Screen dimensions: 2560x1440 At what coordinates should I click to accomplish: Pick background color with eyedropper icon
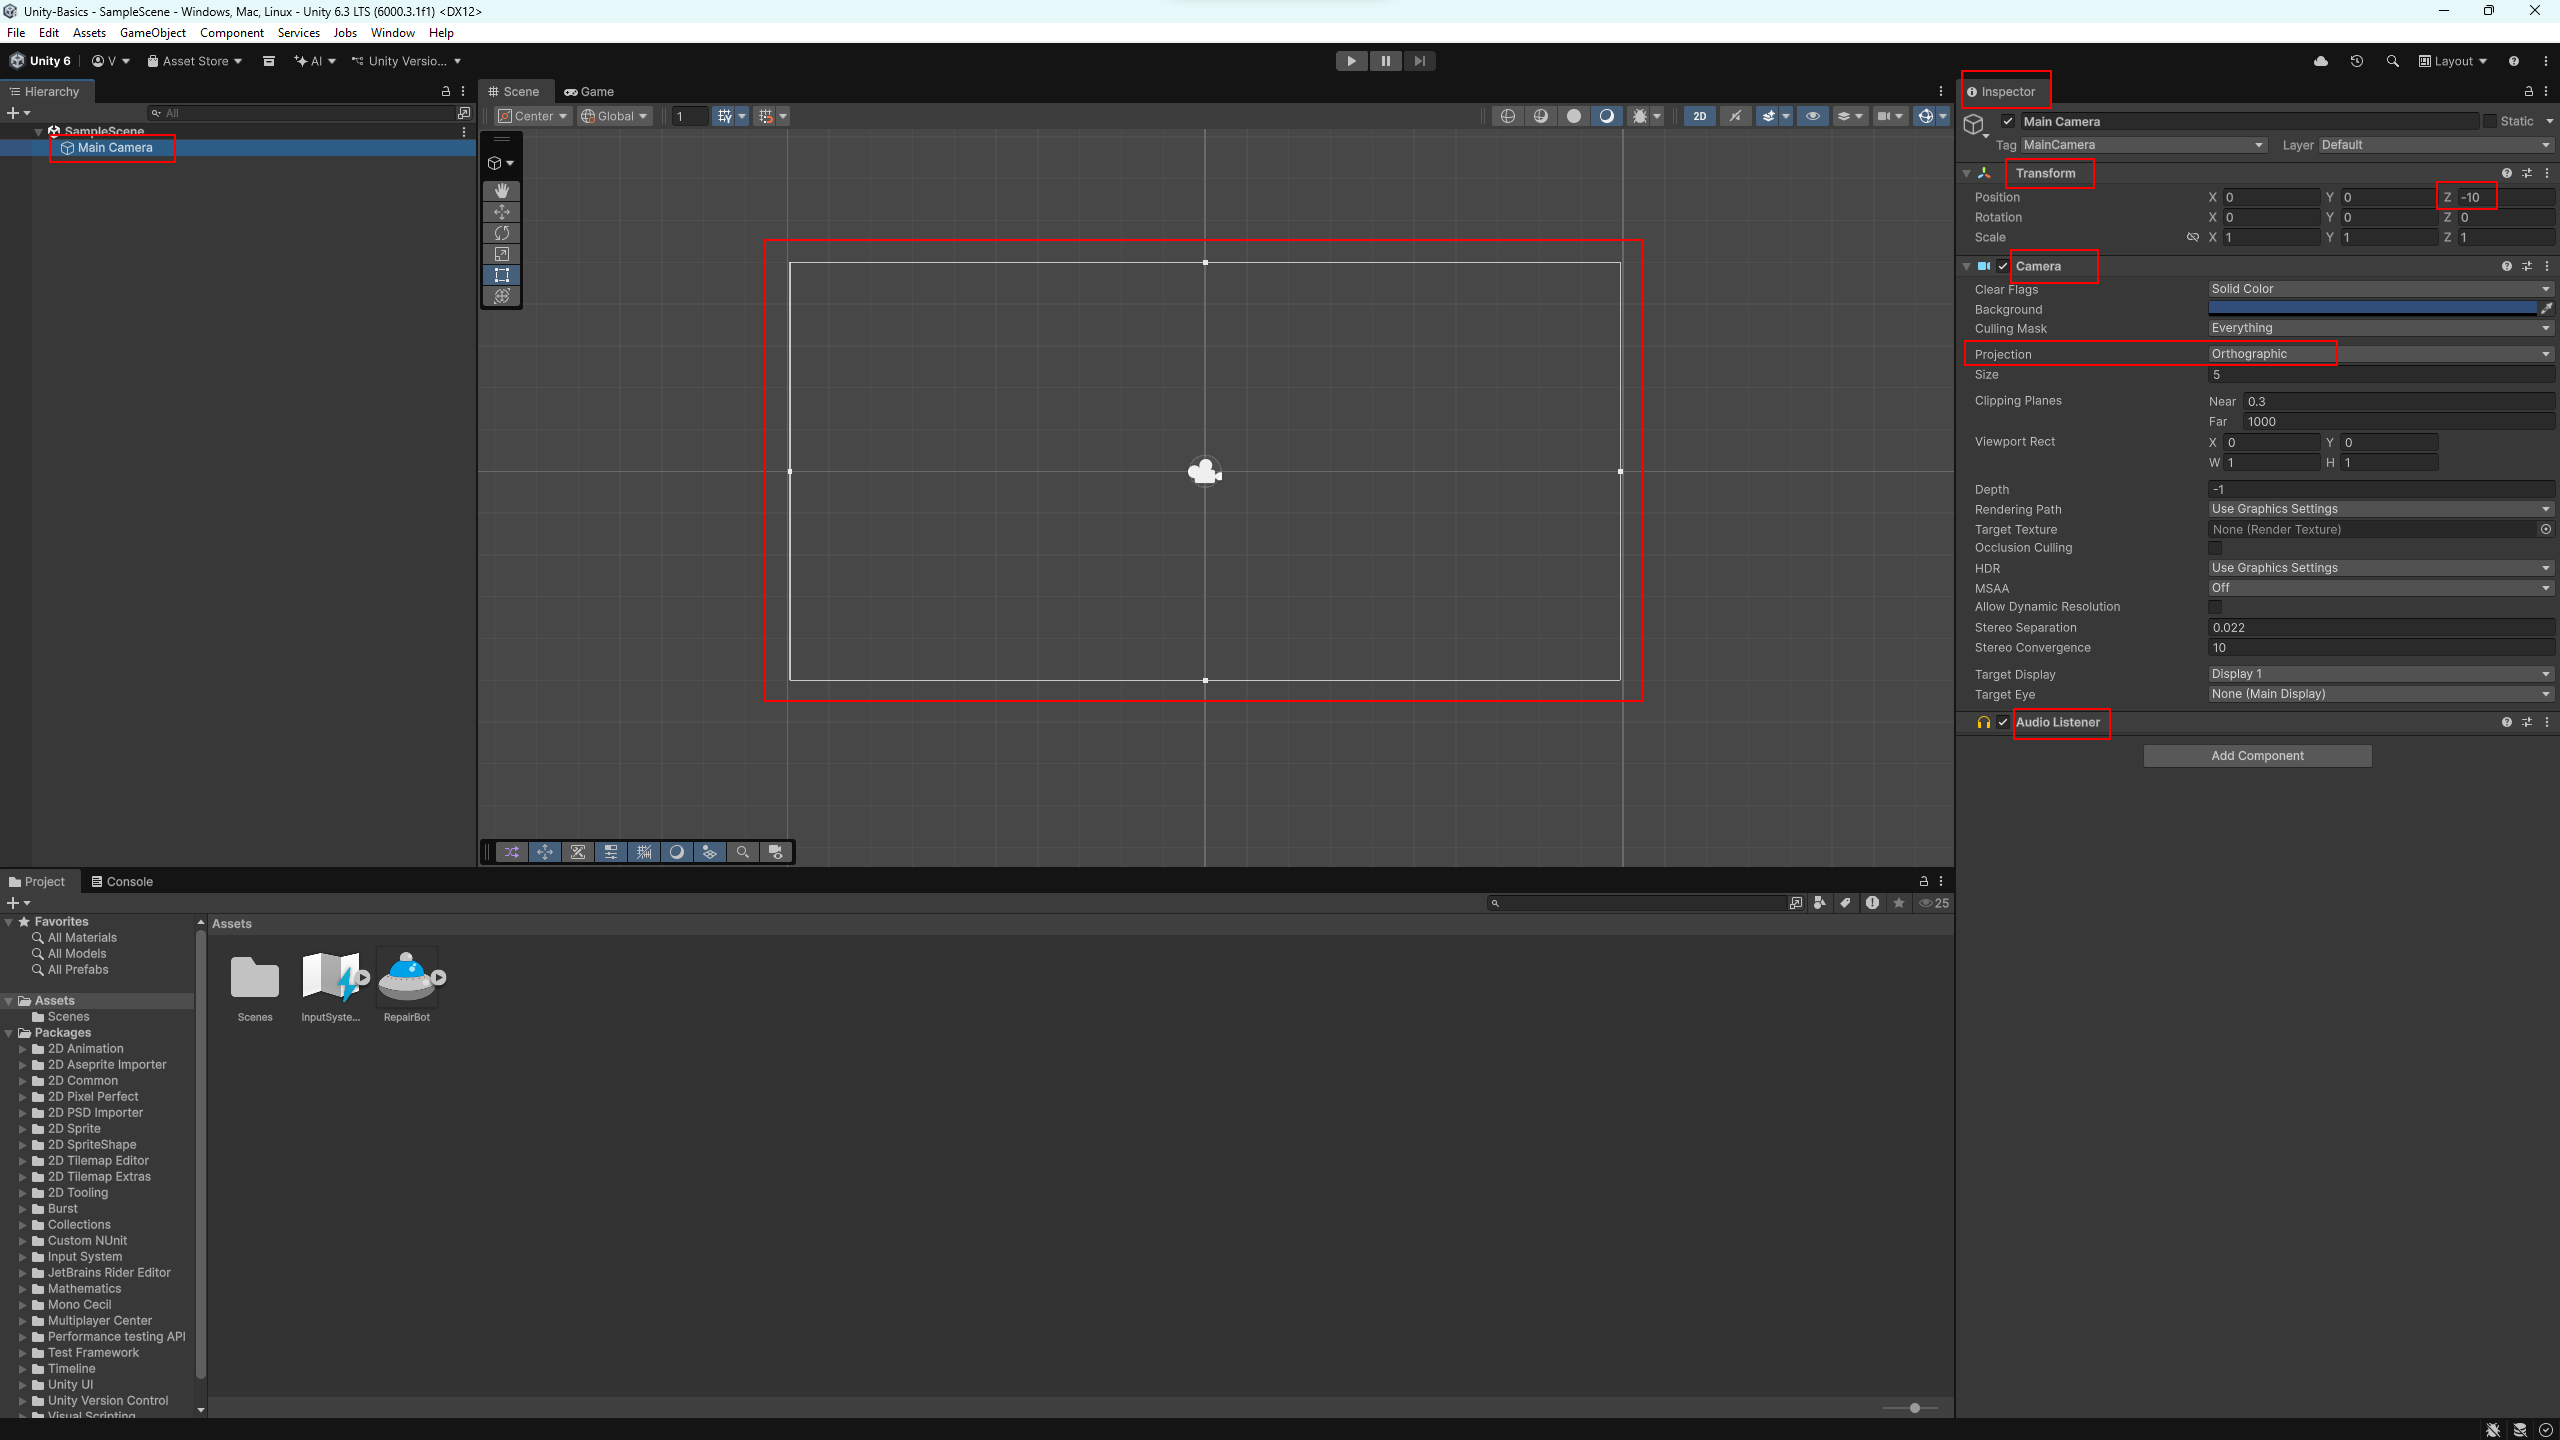point(2547,309)
